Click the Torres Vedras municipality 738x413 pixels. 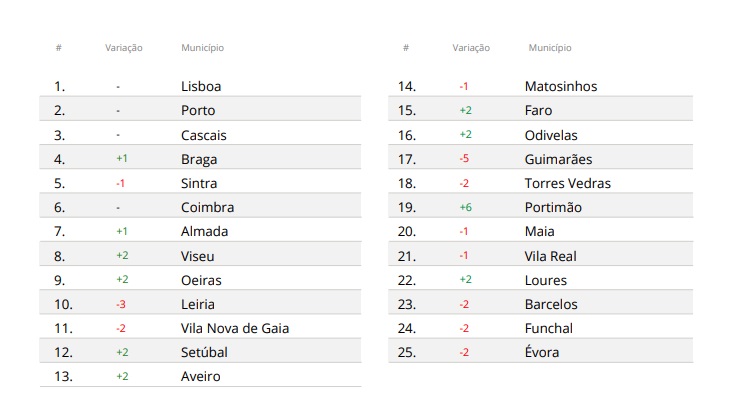567,183
